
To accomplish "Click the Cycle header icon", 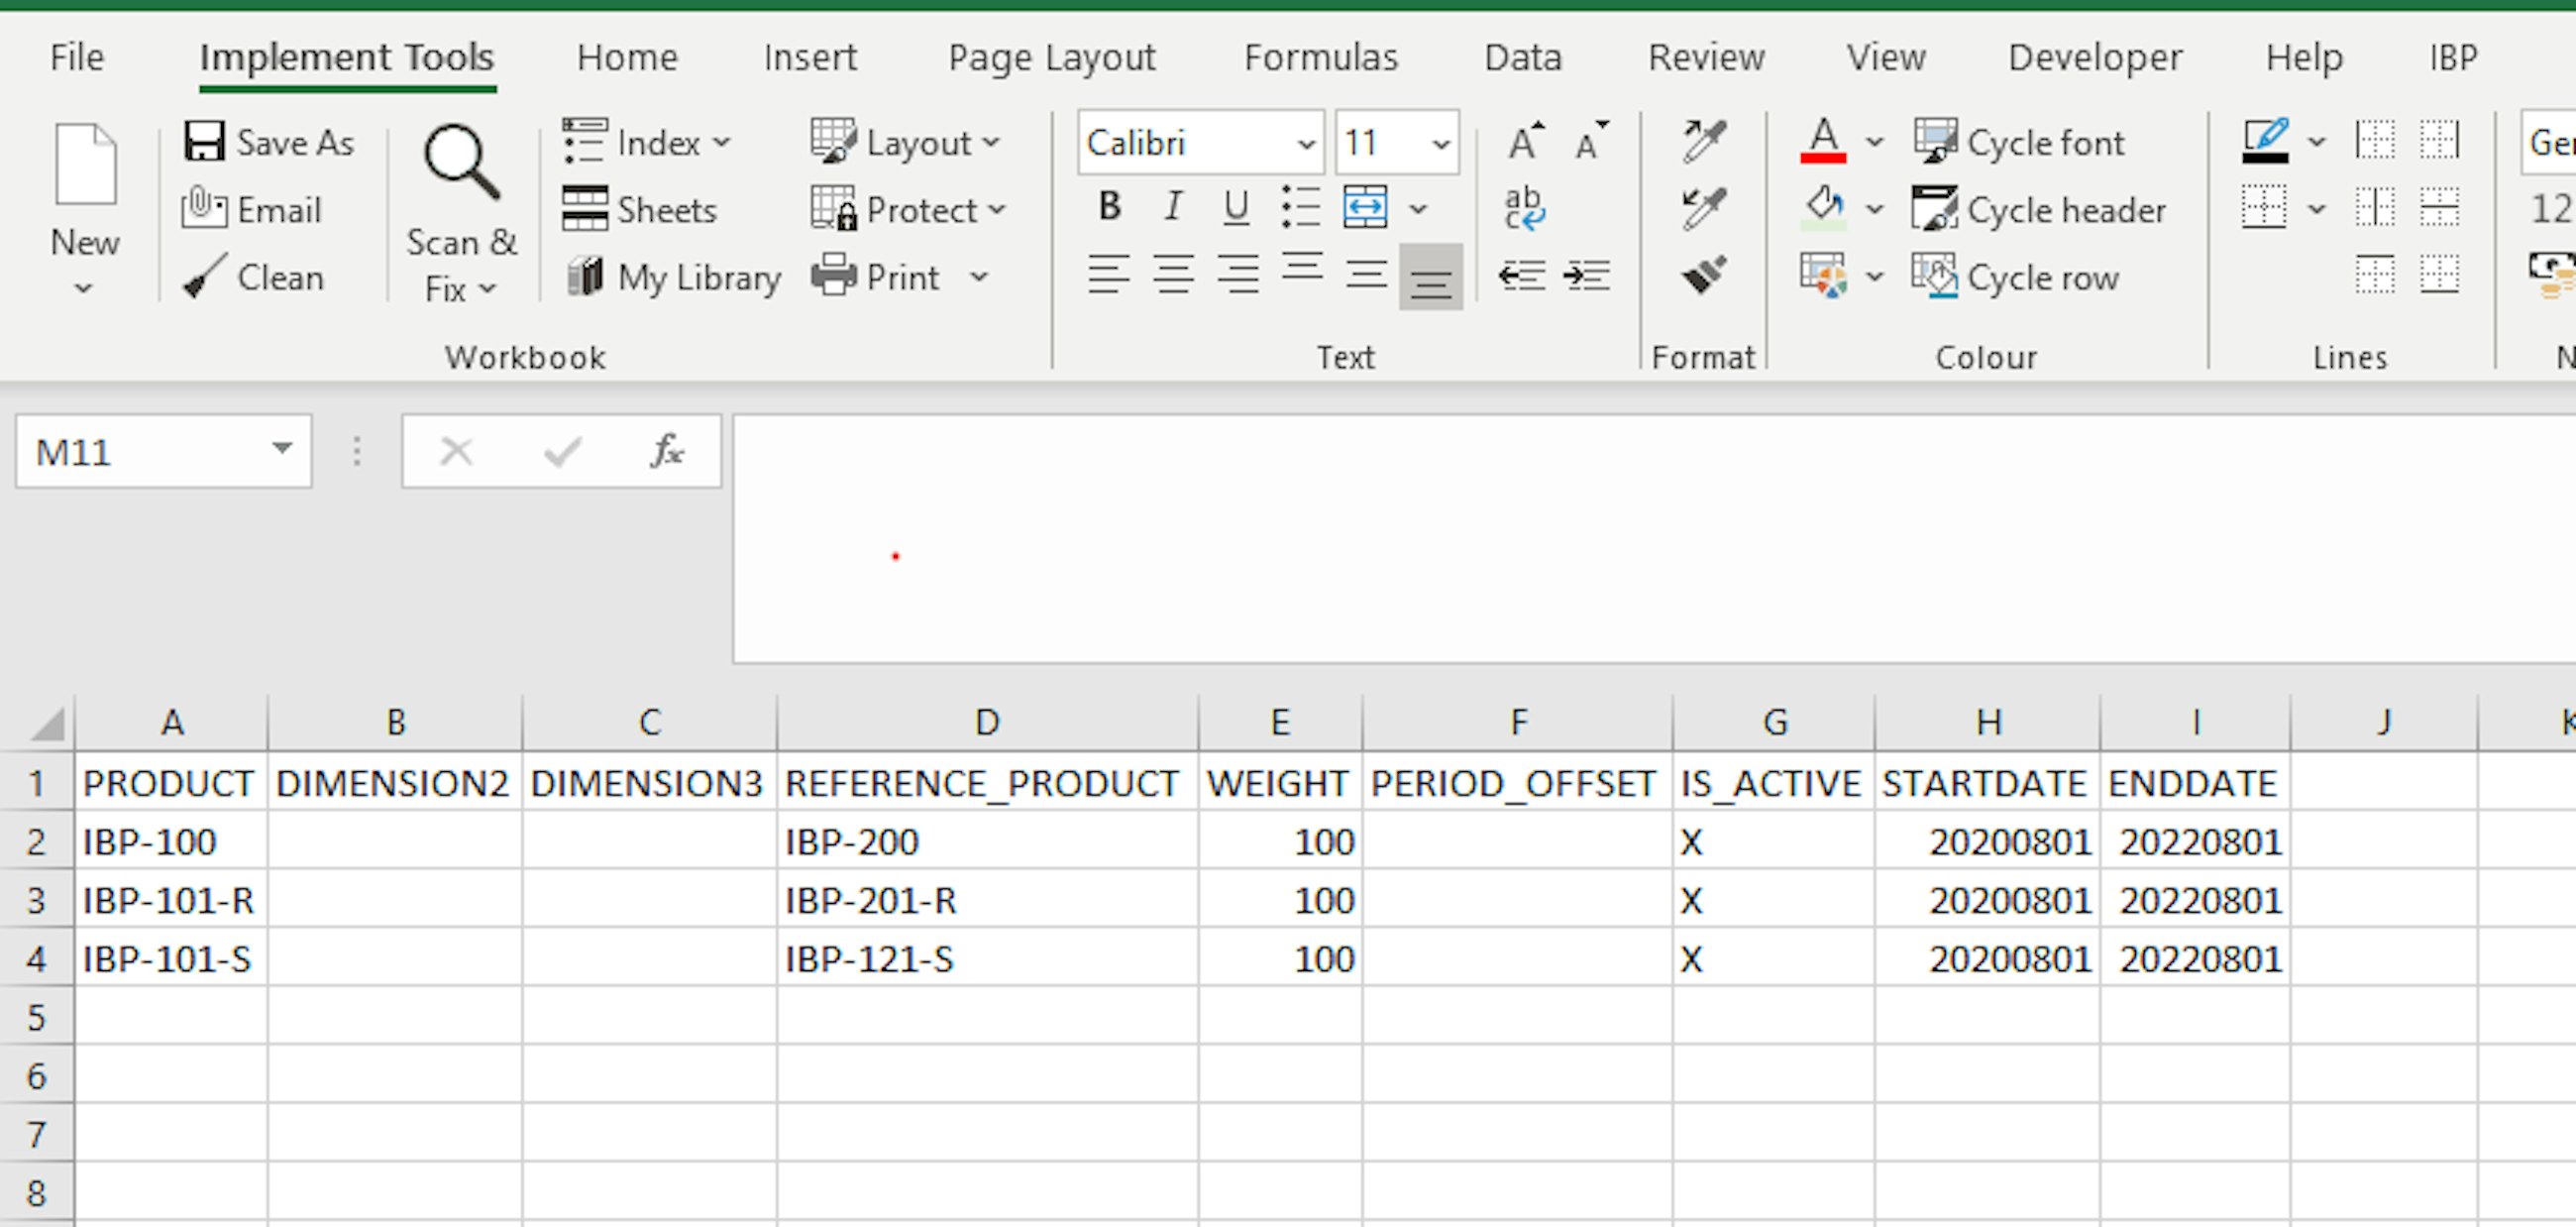I will tap(1936, 210).
